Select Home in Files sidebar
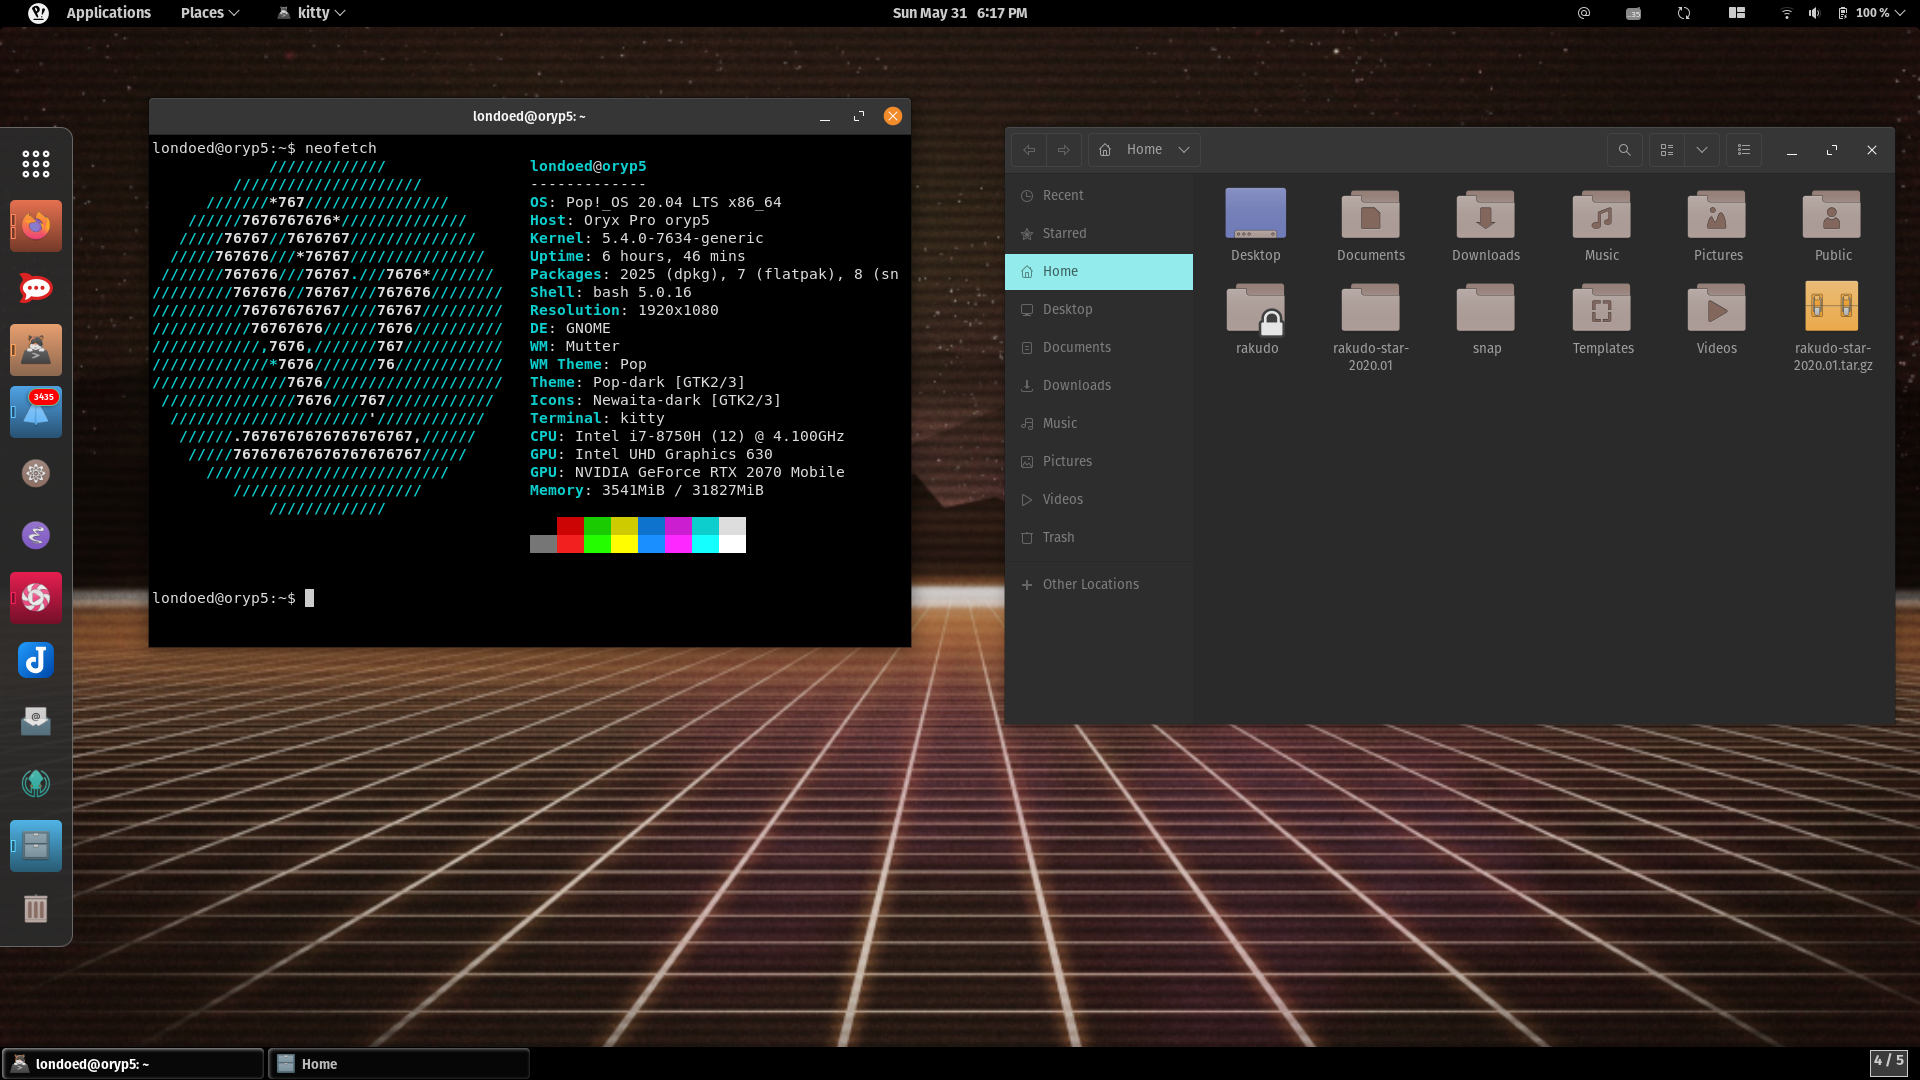1920x1080 pixels. pyautogui.click(x=1099, y=272)
